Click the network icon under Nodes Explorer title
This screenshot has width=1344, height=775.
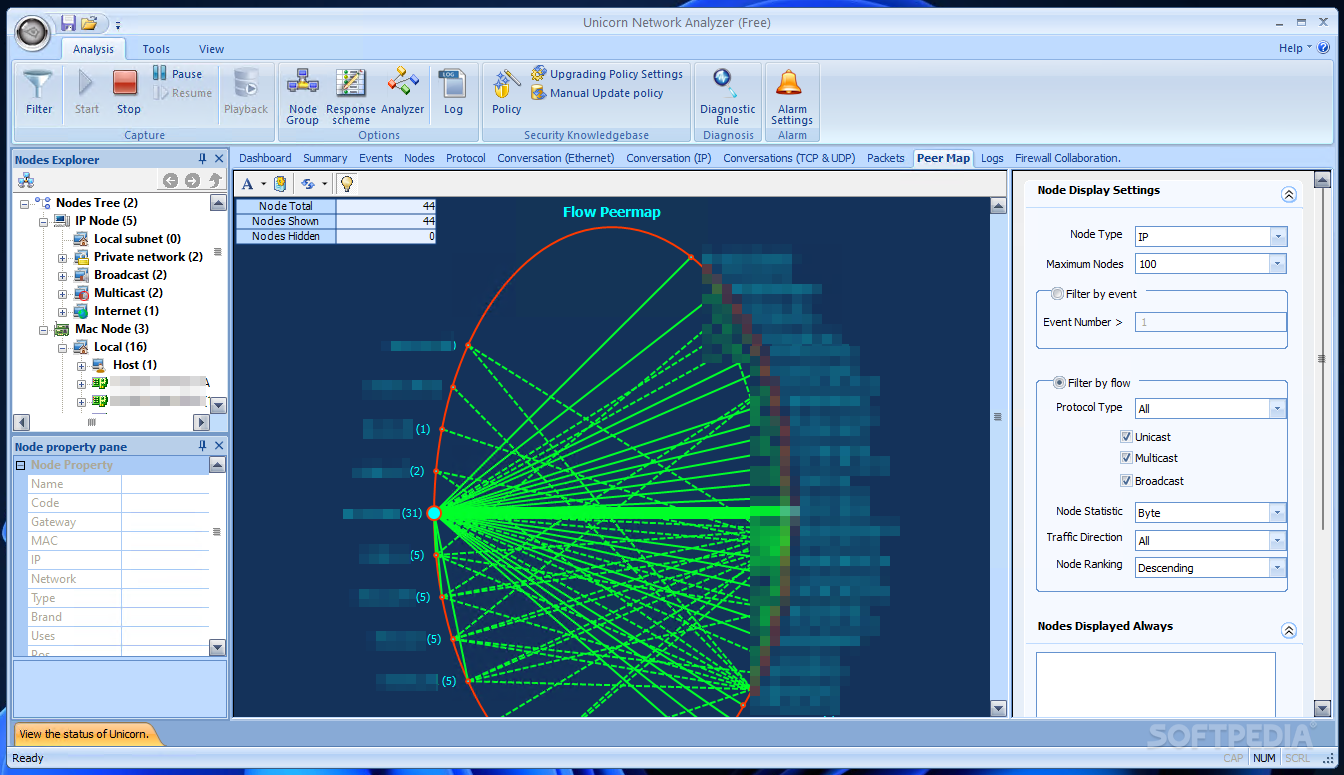coord(26,181)
